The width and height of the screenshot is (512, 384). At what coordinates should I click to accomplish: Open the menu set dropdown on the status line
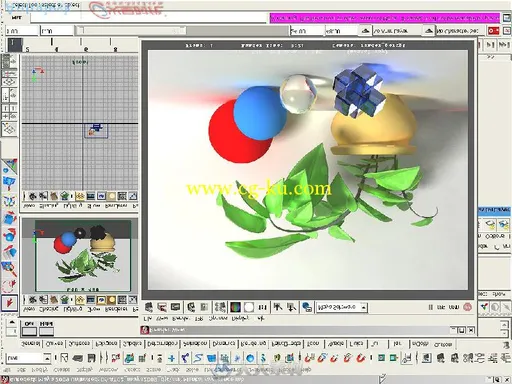click(x=47, y=358)
